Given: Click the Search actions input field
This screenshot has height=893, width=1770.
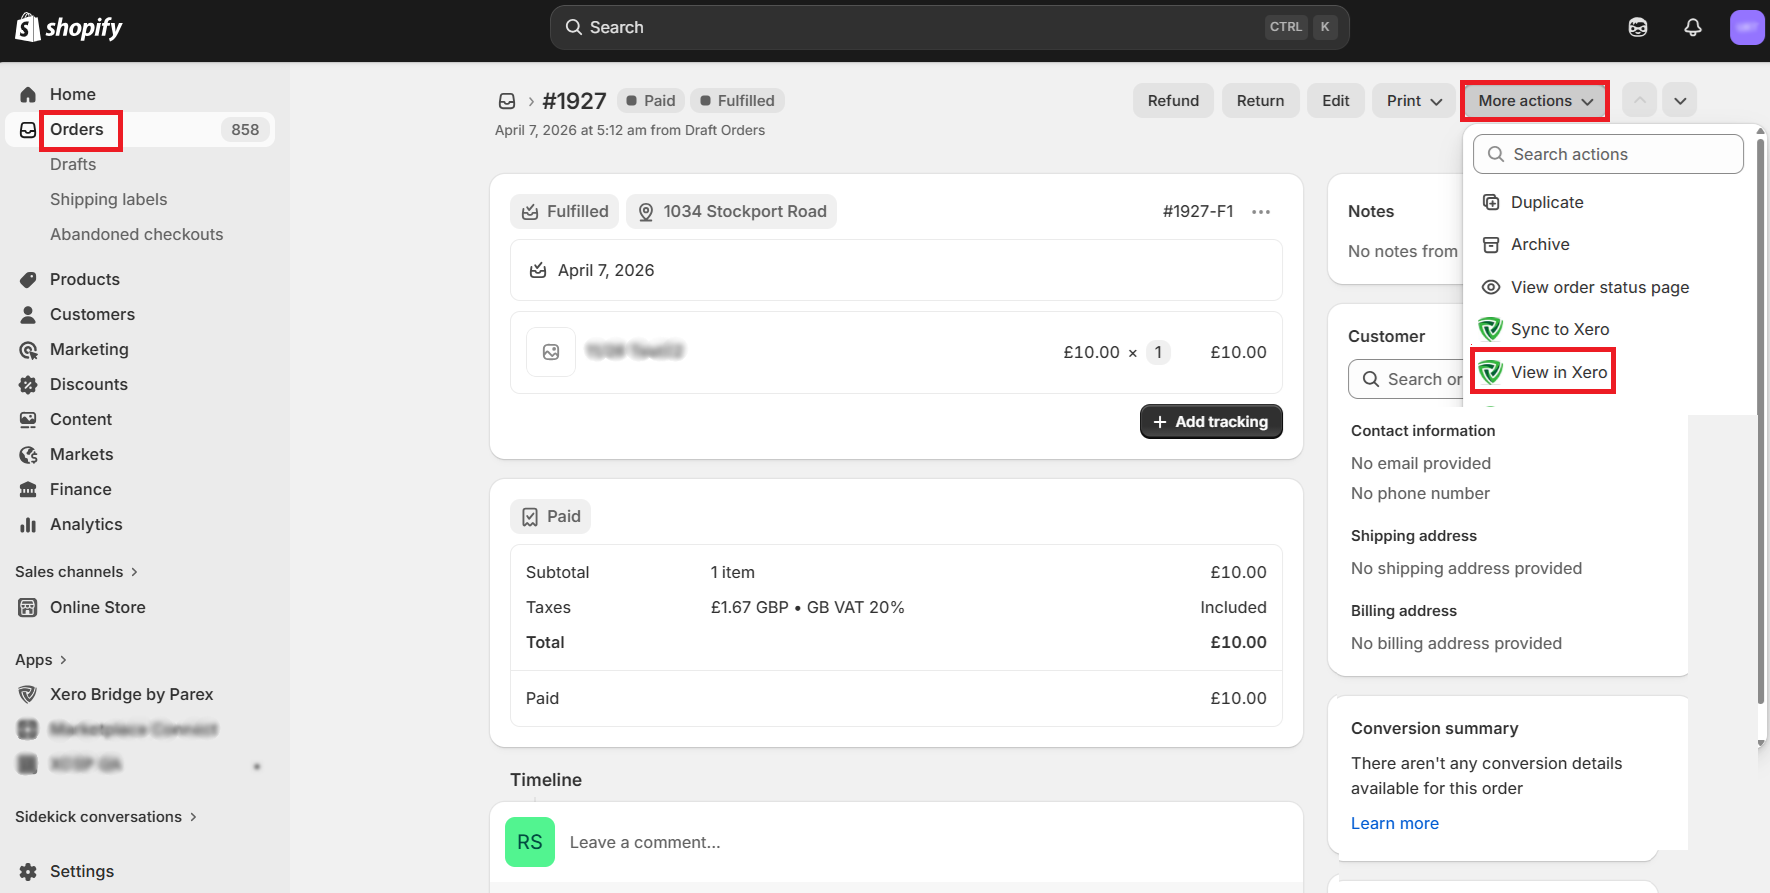Looking at the screenshot, I should [1608, 154].
